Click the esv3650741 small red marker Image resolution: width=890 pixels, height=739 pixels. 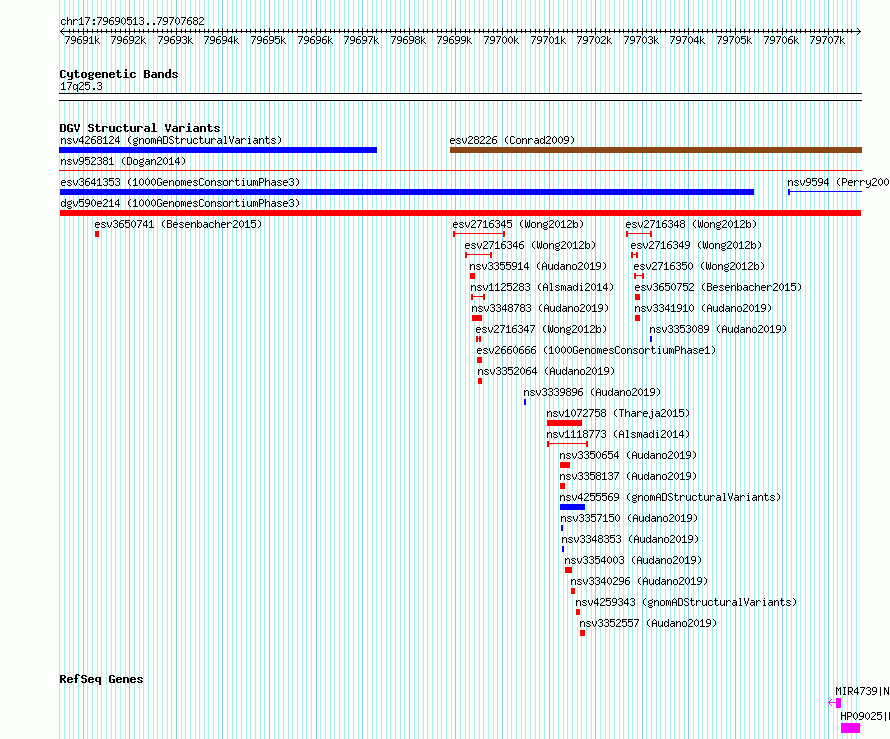[97, 234]
